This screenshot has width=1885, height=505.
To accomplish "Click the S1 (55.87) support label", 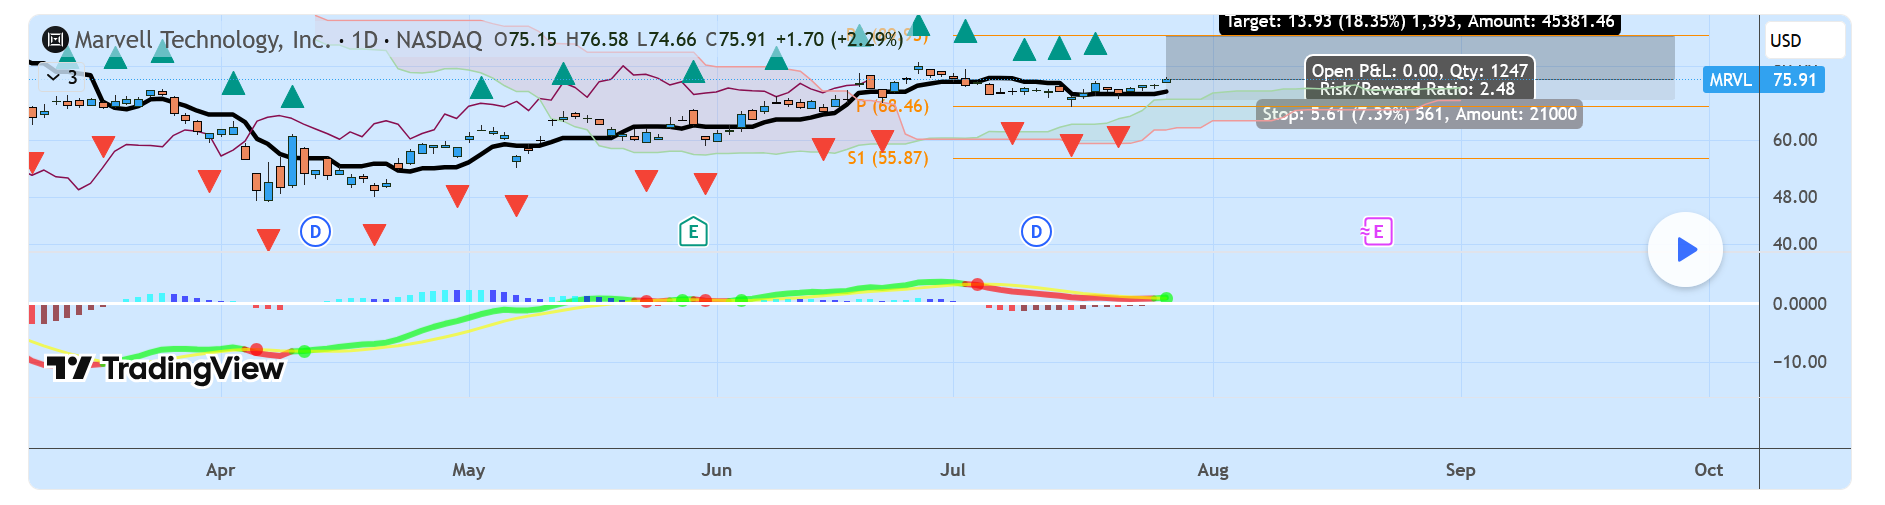I will pos(888,158).
